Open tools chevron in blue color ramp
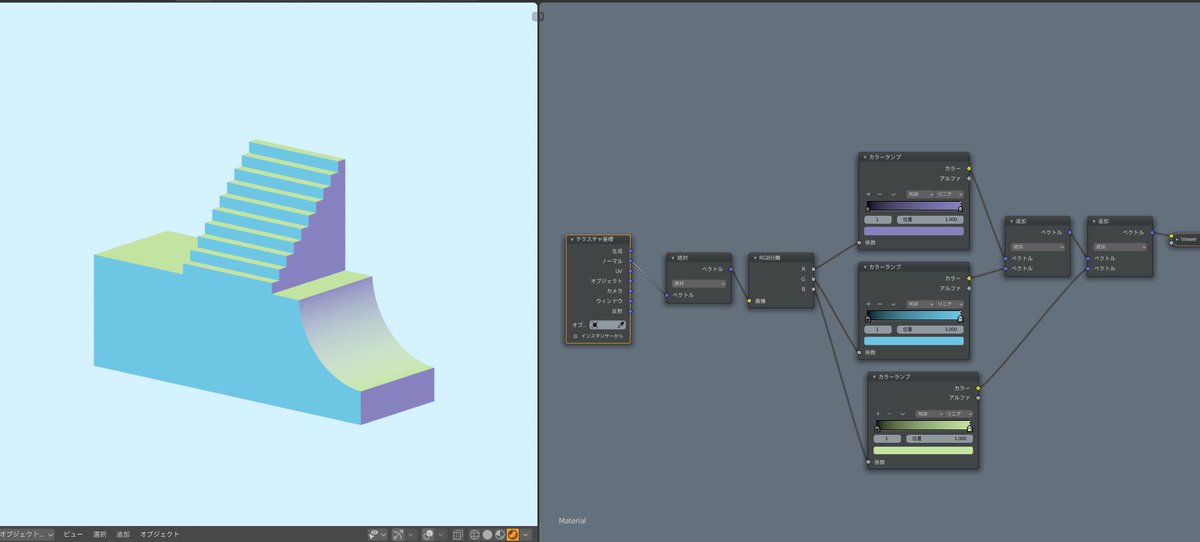The height and width of the screenshot is (542, 1200). click(x=893, y=304)
